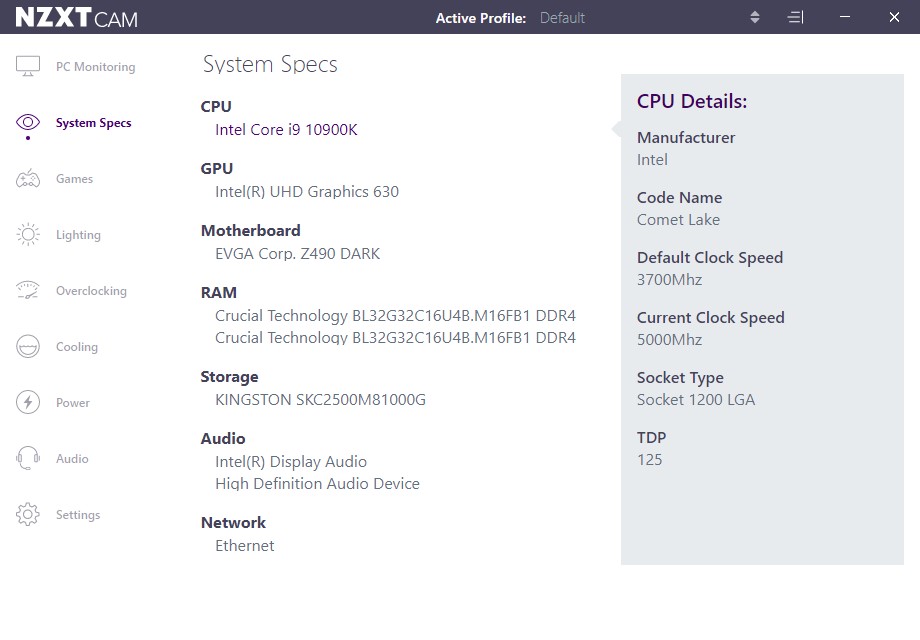920x640 pixels.
Task: Open the Default profile selector
Action: pyautogui.click(x=562, y=18)
